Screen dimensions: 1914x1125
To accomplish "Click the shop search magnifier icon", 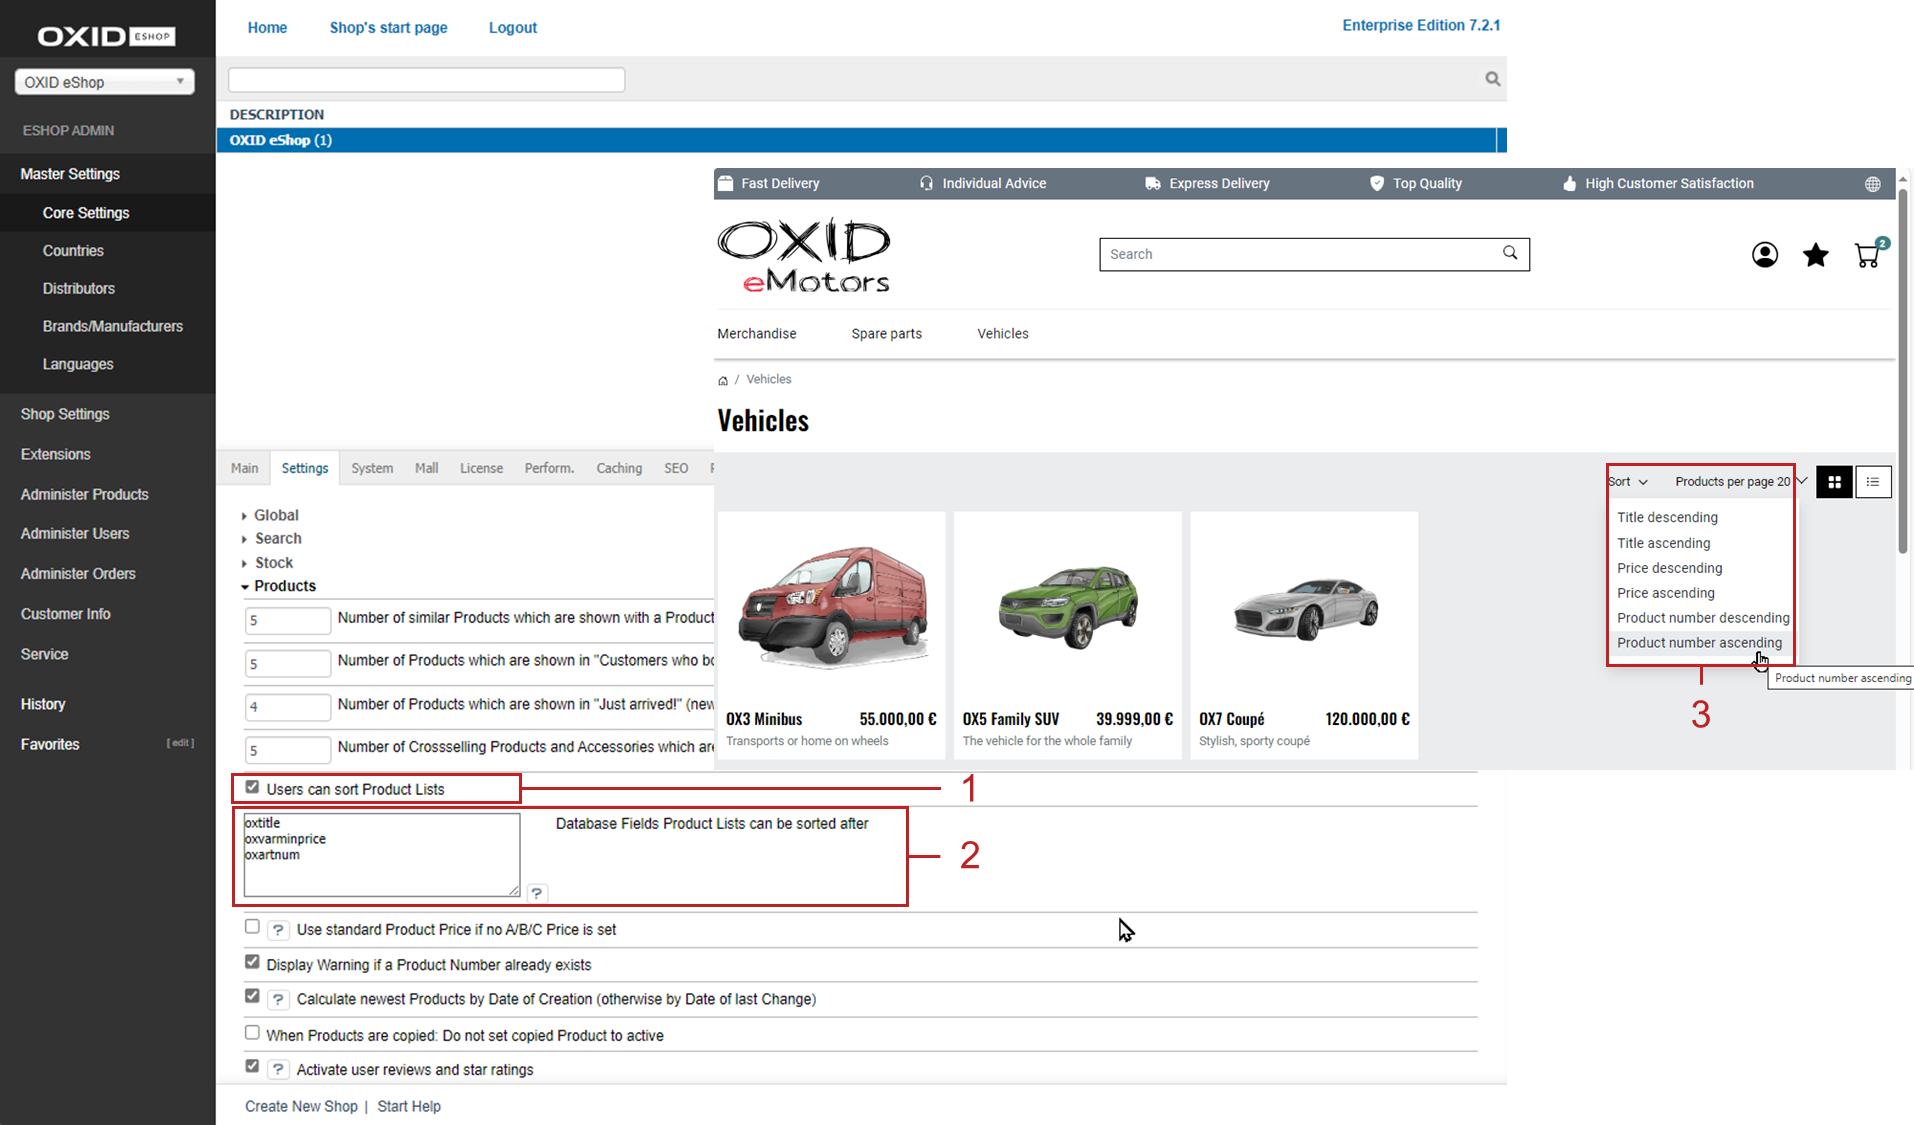I will [1510, 253].
